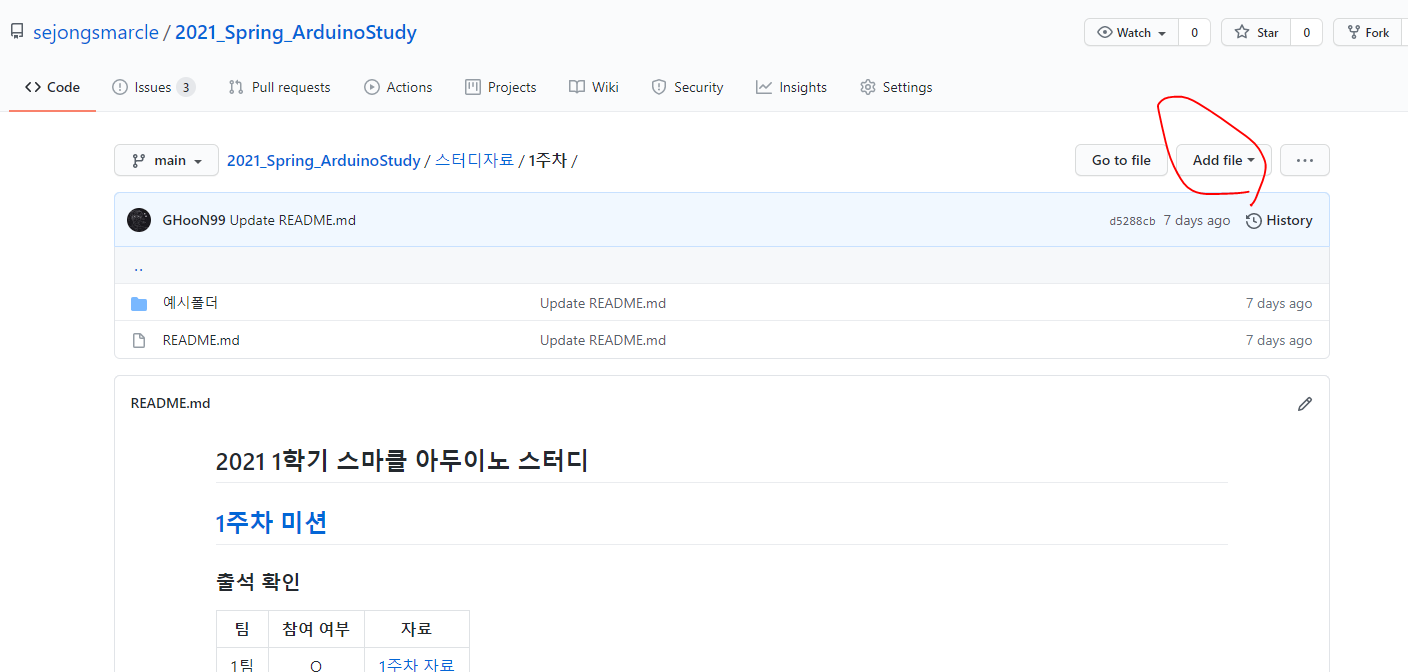Open the 1주차 미션 heading link
The height and width of the screenshot is (672, 1408).
pos(271,522)
